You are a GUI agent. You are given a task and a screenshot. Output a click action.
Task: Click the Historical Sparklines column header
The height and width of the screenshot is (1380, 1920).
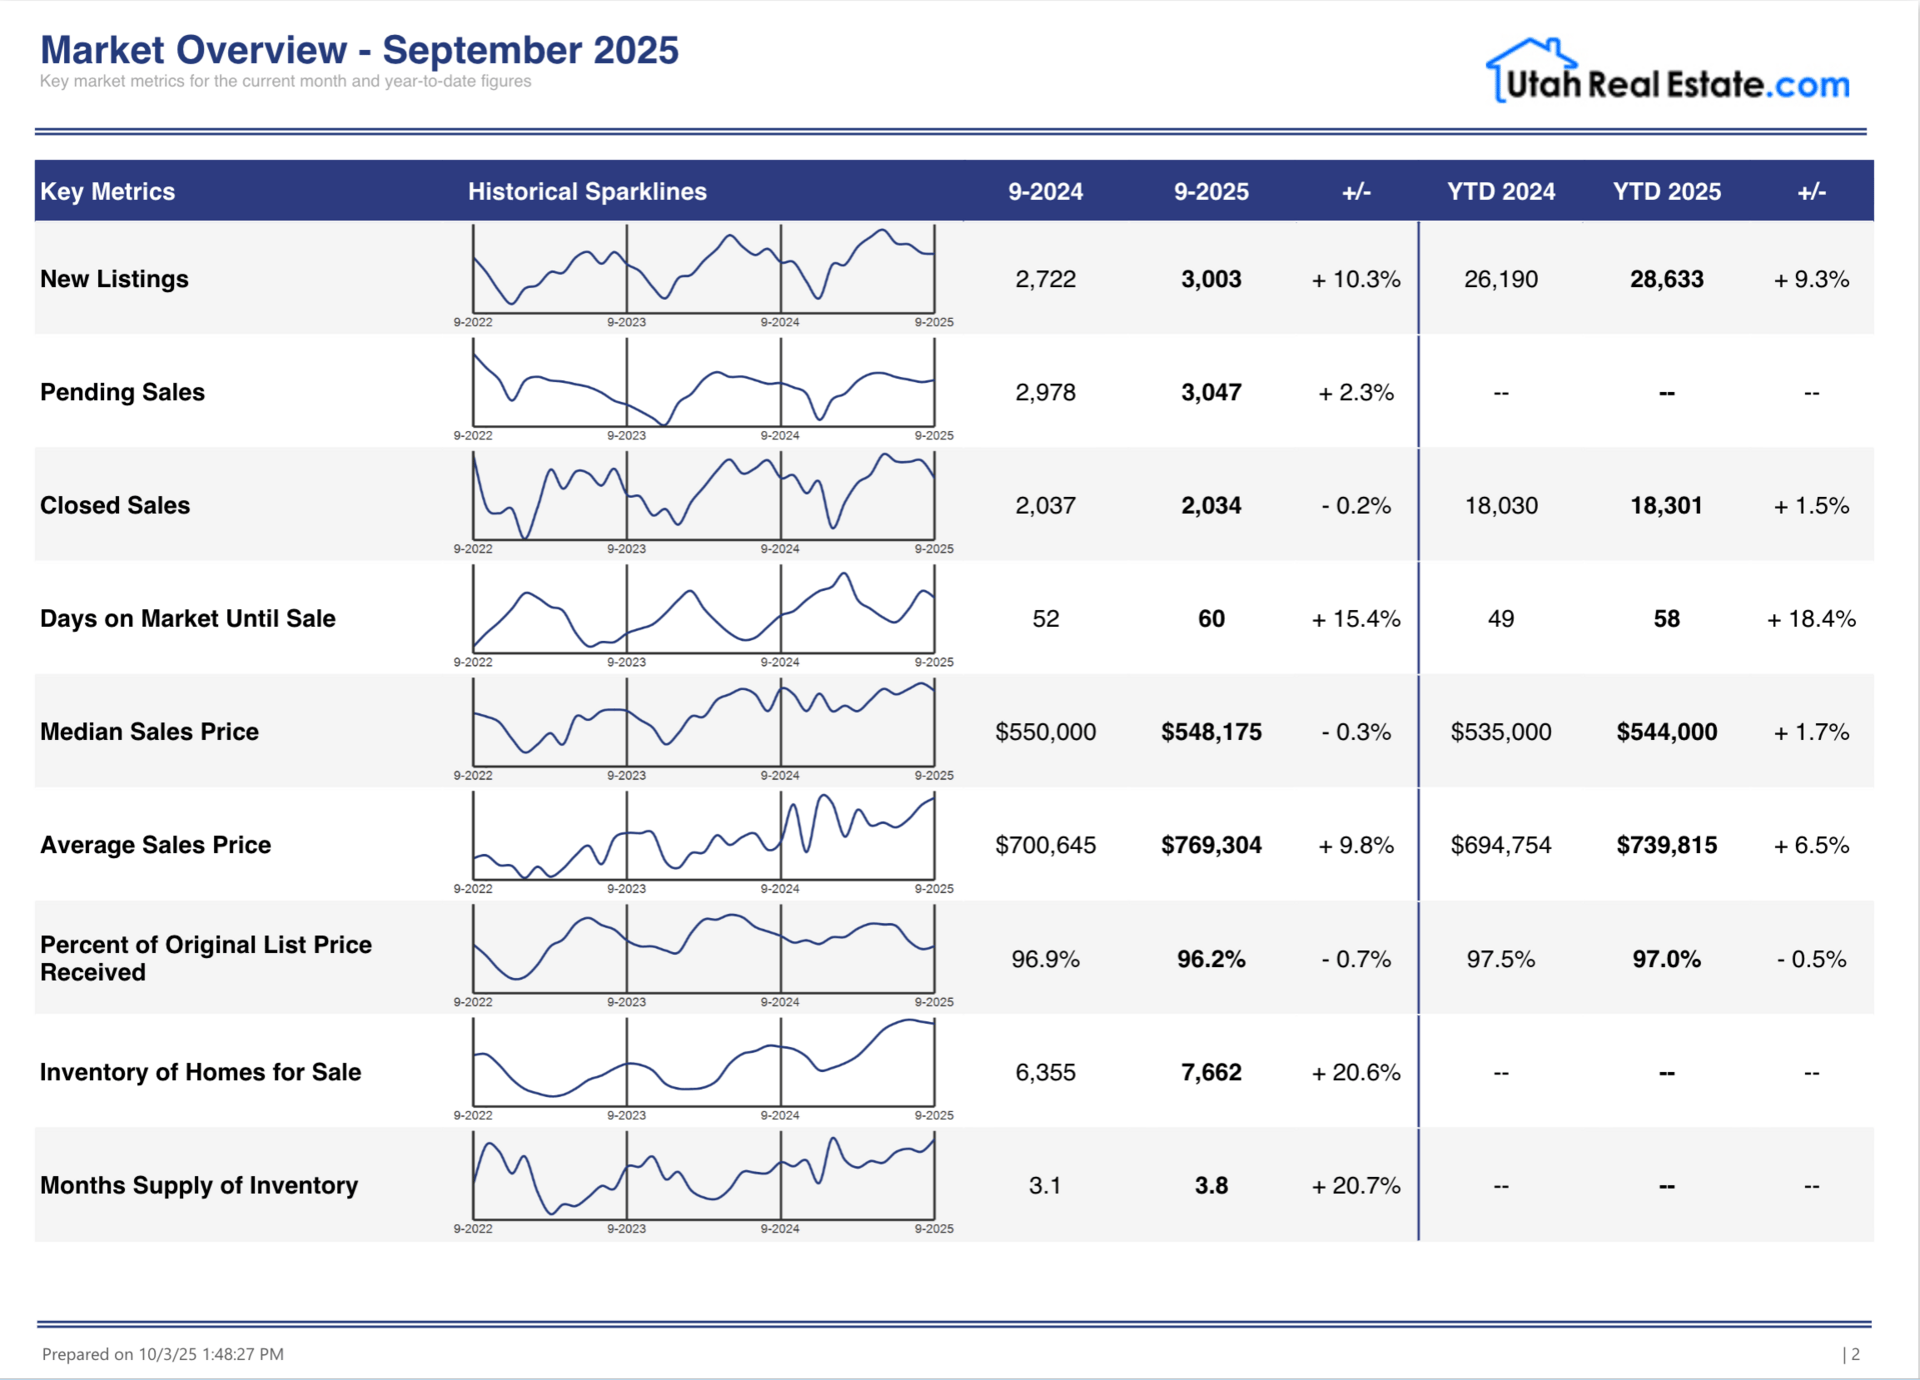[x=587, y=191]
